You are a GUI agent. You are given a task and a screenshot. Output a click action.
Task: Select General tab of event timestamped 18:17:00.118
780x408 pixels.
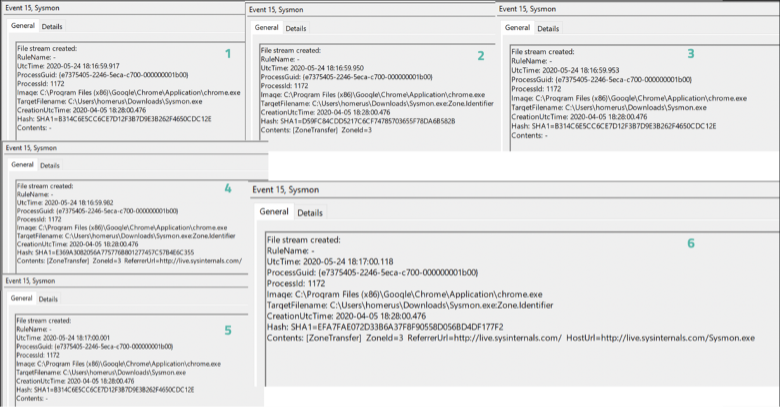(274, 212)
